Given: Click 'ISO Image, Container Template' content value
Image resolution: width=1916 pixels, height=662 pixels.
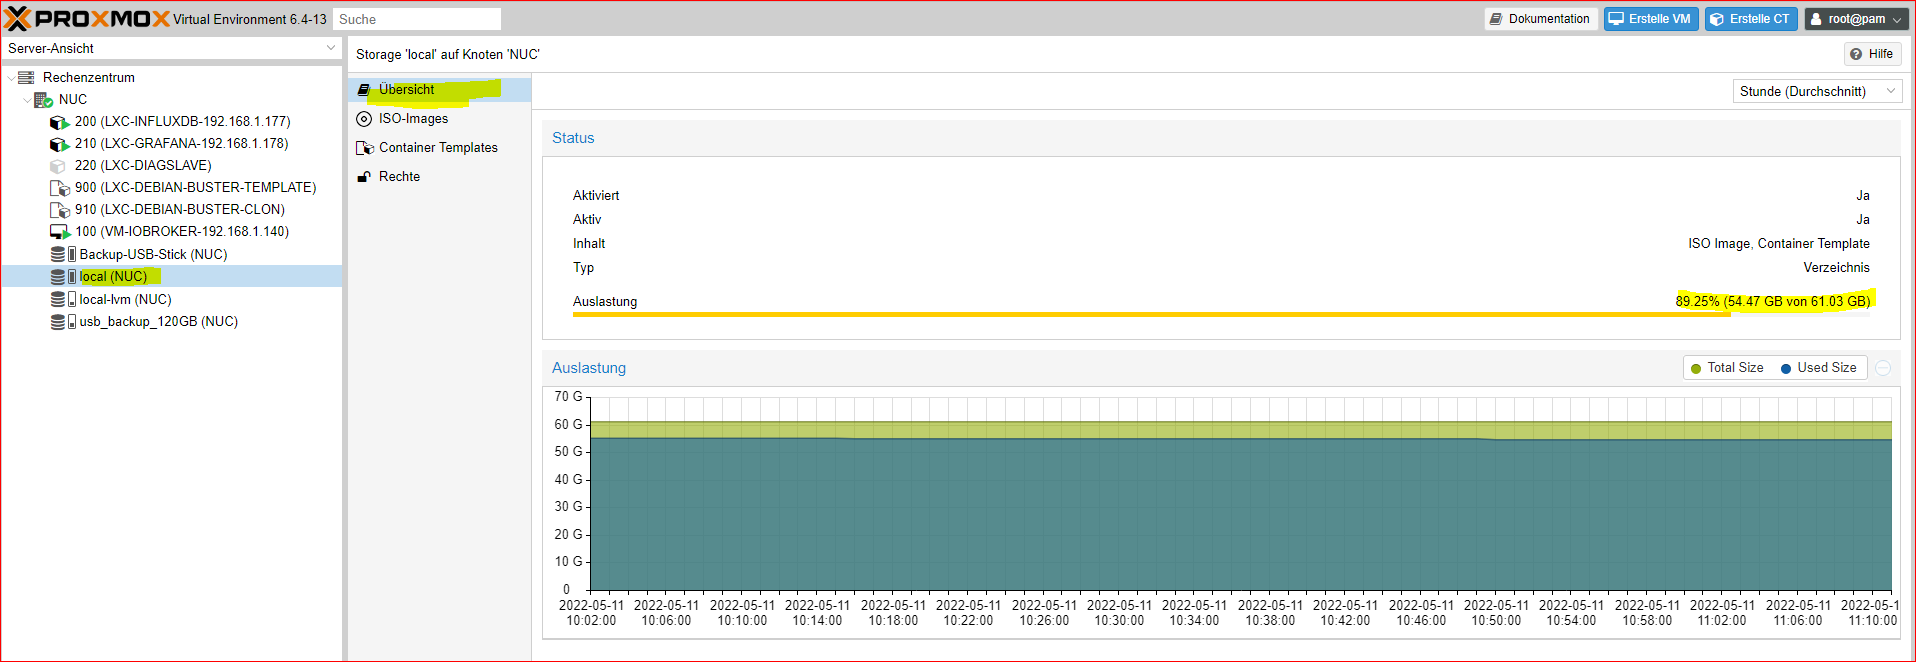Looking at the screenshot, I should 1778,243.
